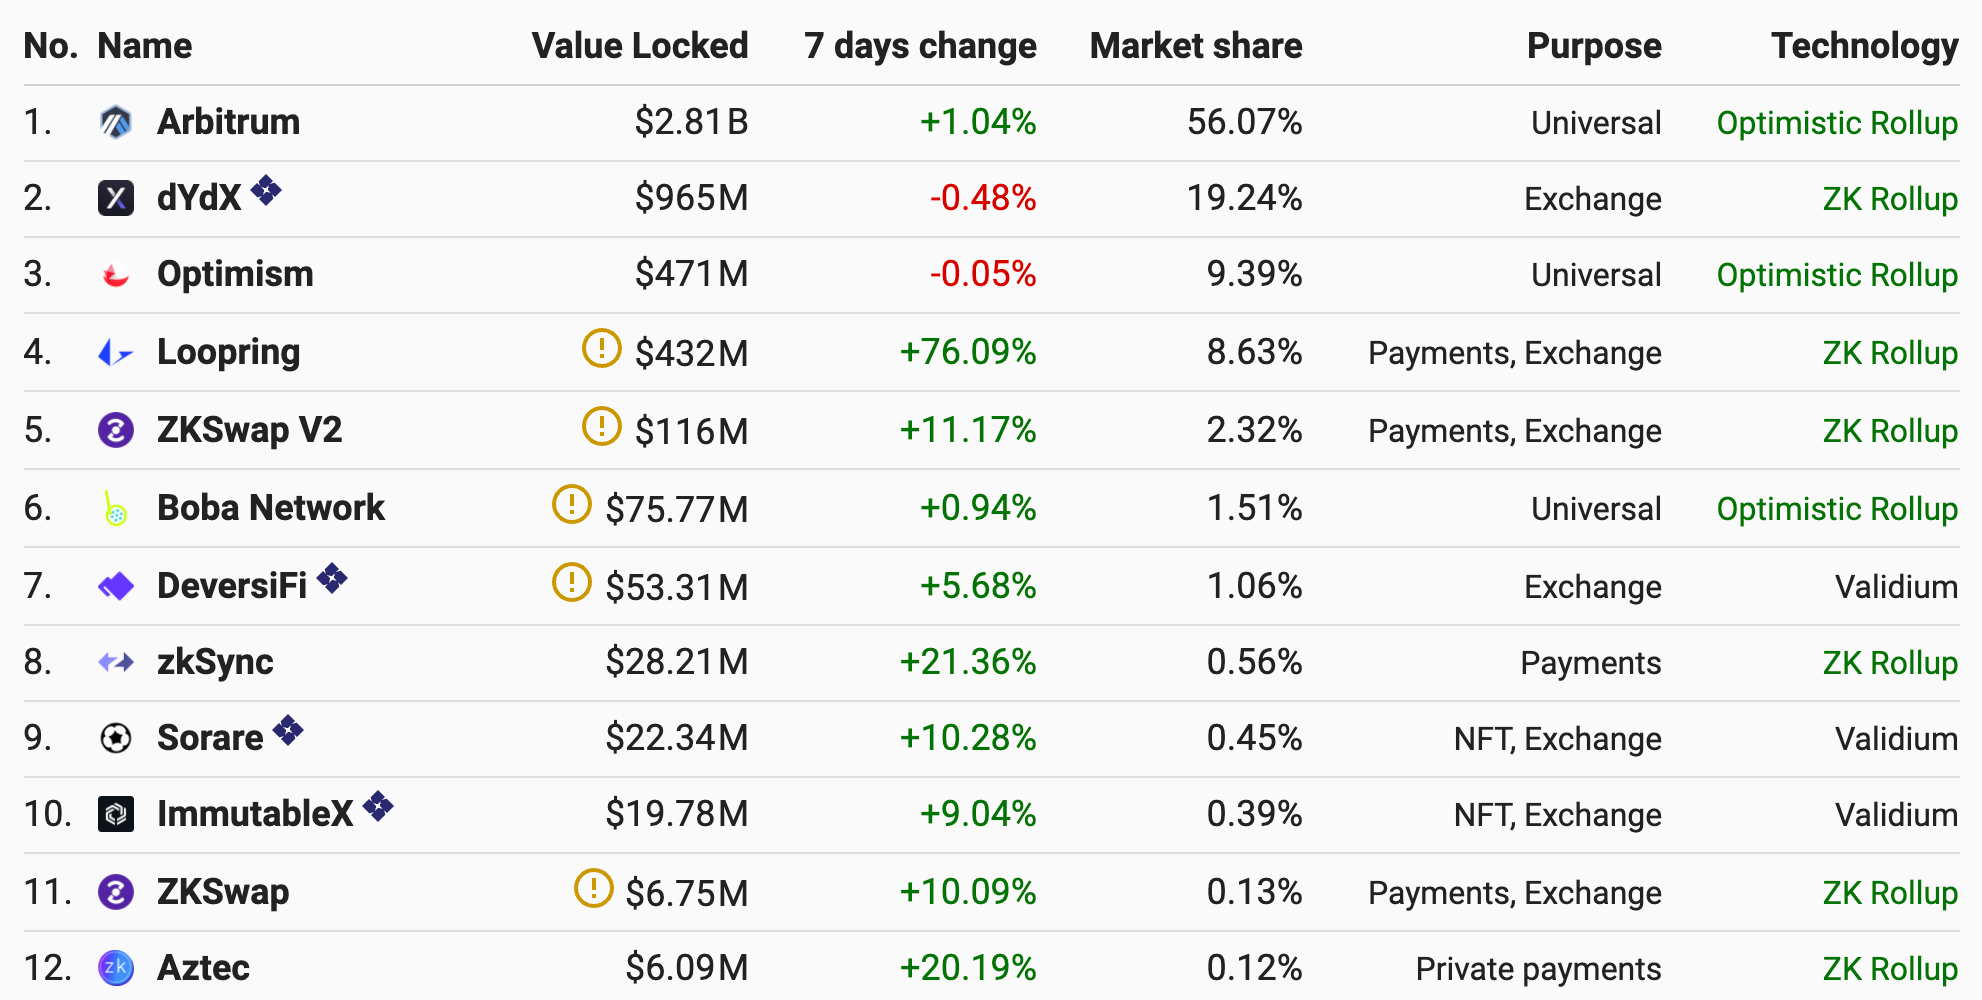
Task: Click the warning icon beside ZKSwap's $6.75M
Action: point(594,888)
